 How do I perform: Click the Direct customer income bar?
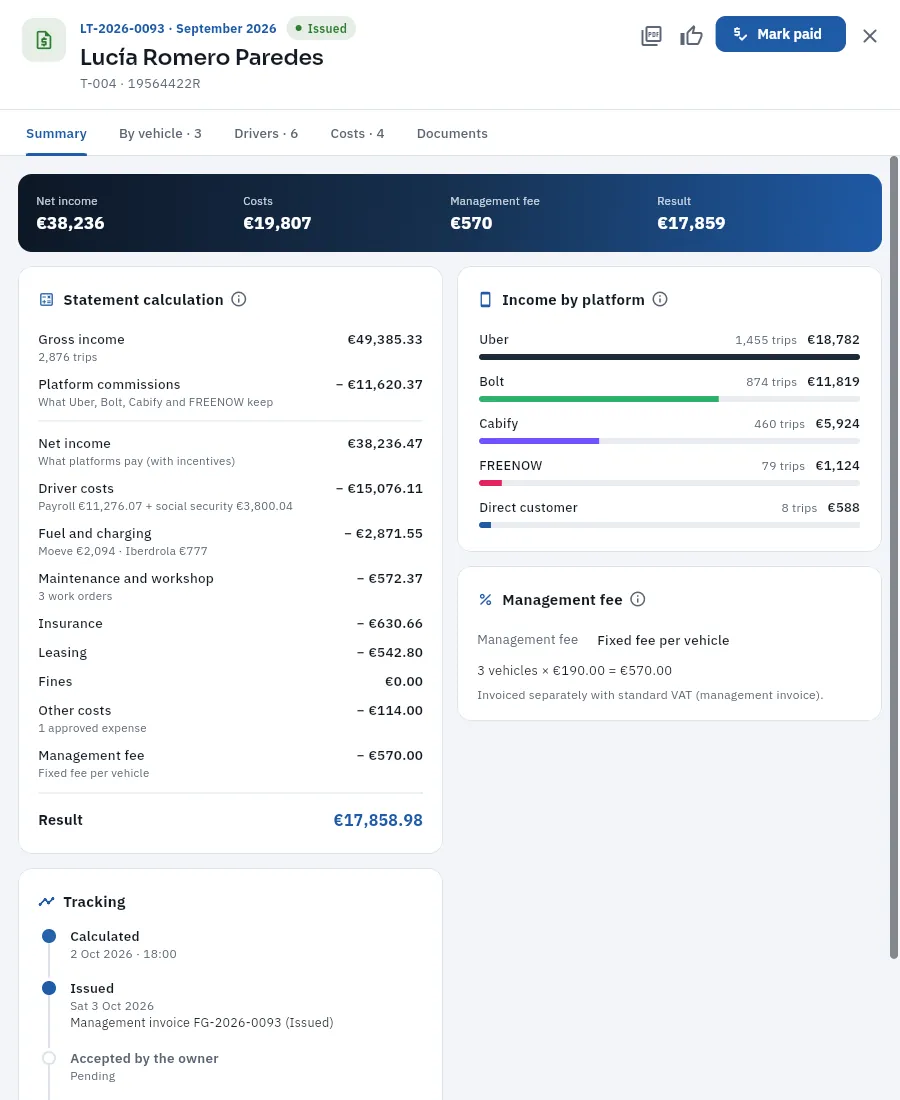point(669,525)
